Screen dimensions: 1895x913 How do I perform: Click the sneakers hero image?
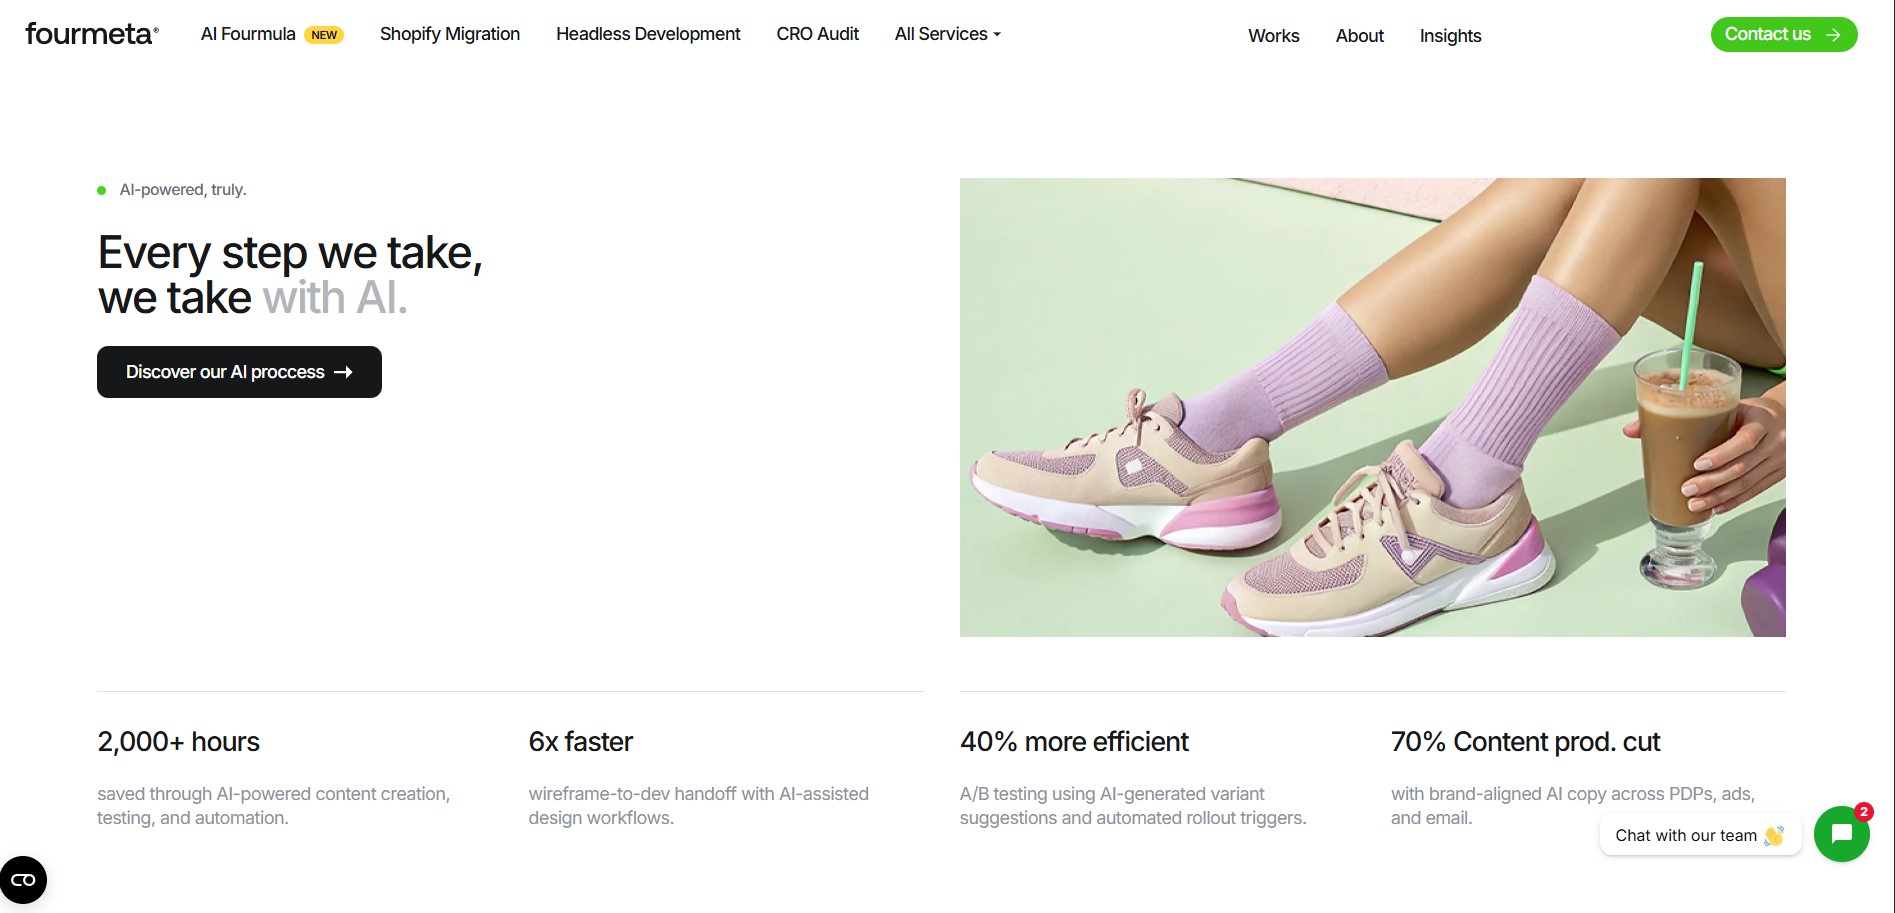pyautogui.click(x=1372, y=407)
